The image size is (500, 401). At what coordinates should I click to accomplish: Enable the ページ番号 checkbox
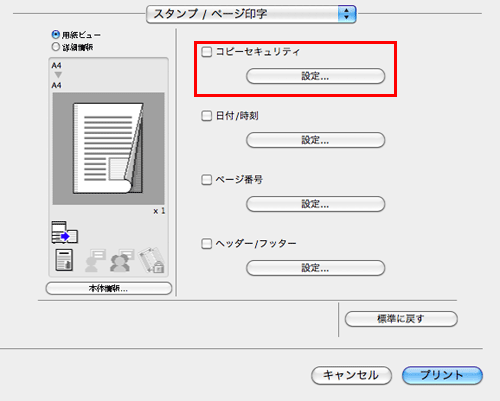pos(207,180)
